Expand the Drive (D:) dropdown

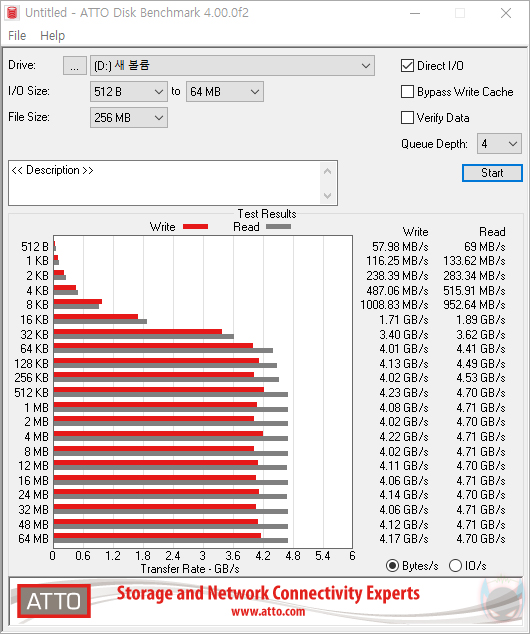(232, 66)
